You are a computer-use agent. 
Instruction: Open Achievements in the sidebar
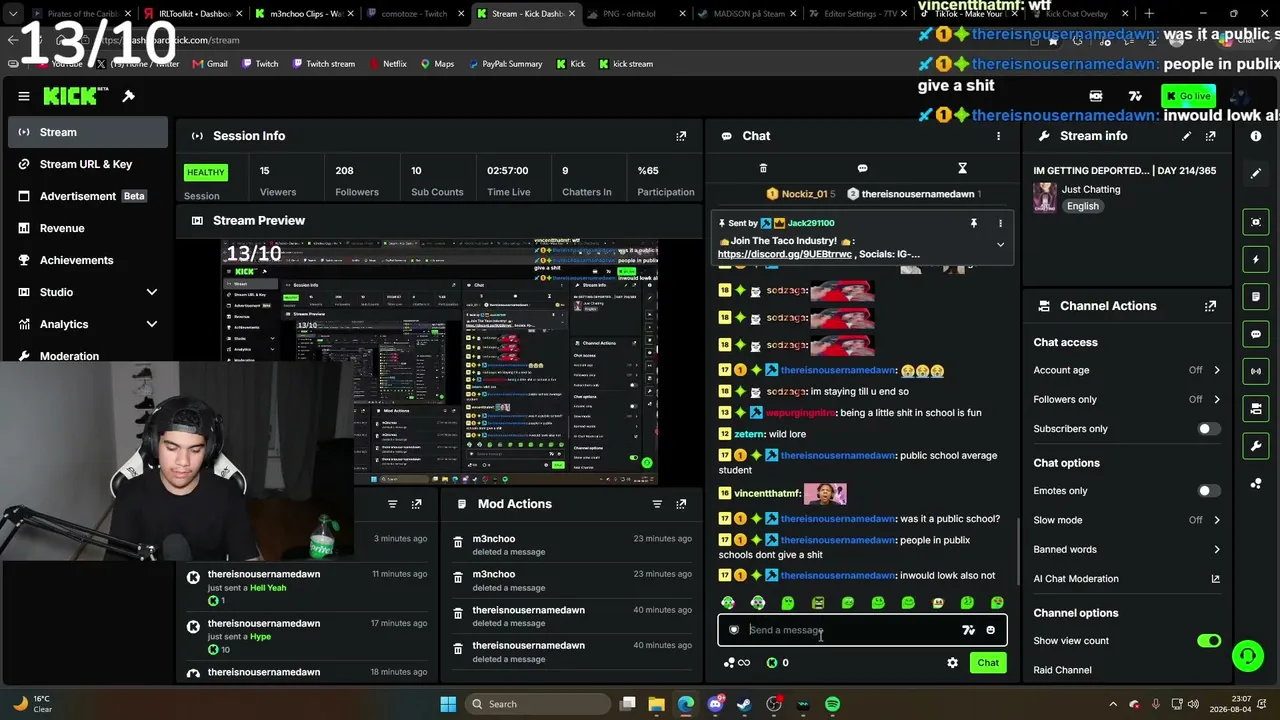(x=88, y=260)
